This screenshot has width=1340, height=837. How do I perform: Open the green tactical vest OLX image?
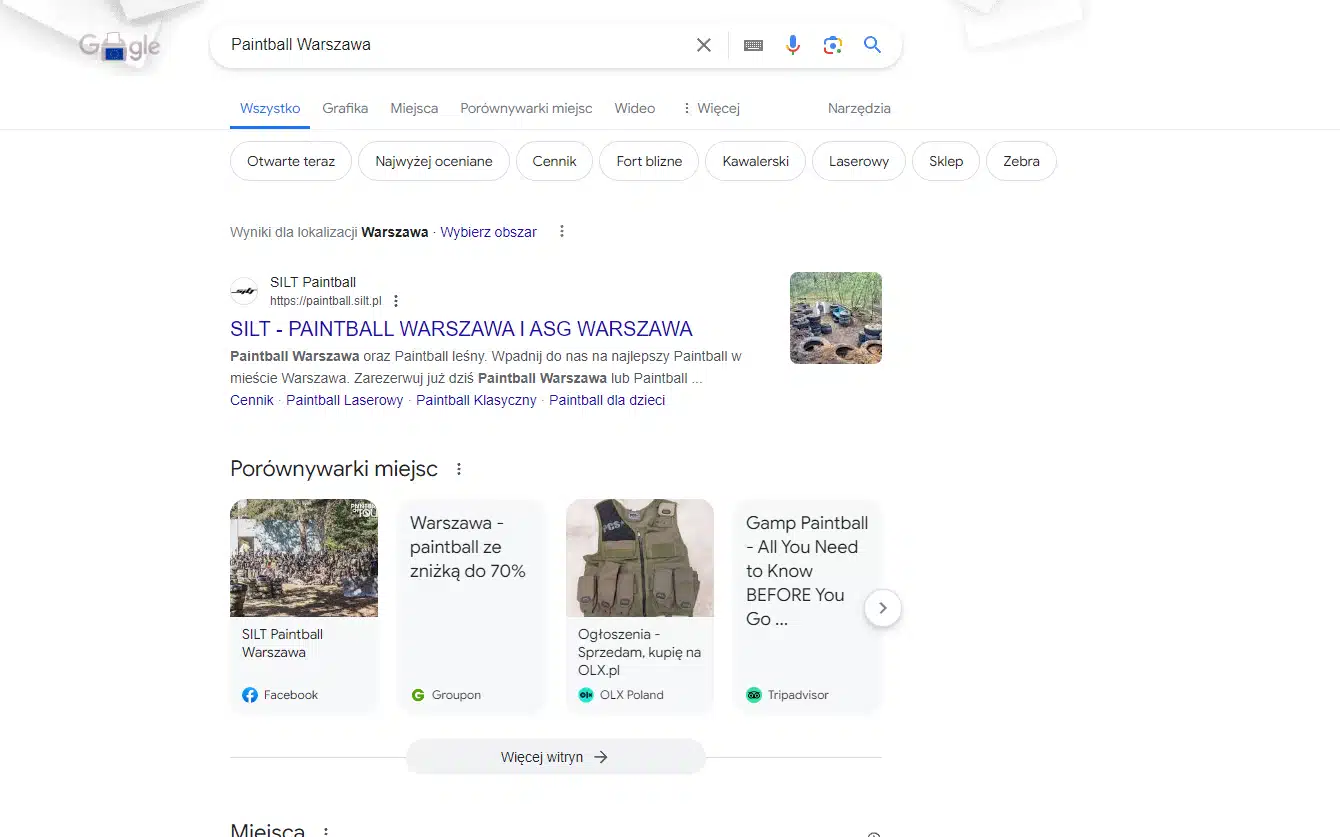[640, 558]
